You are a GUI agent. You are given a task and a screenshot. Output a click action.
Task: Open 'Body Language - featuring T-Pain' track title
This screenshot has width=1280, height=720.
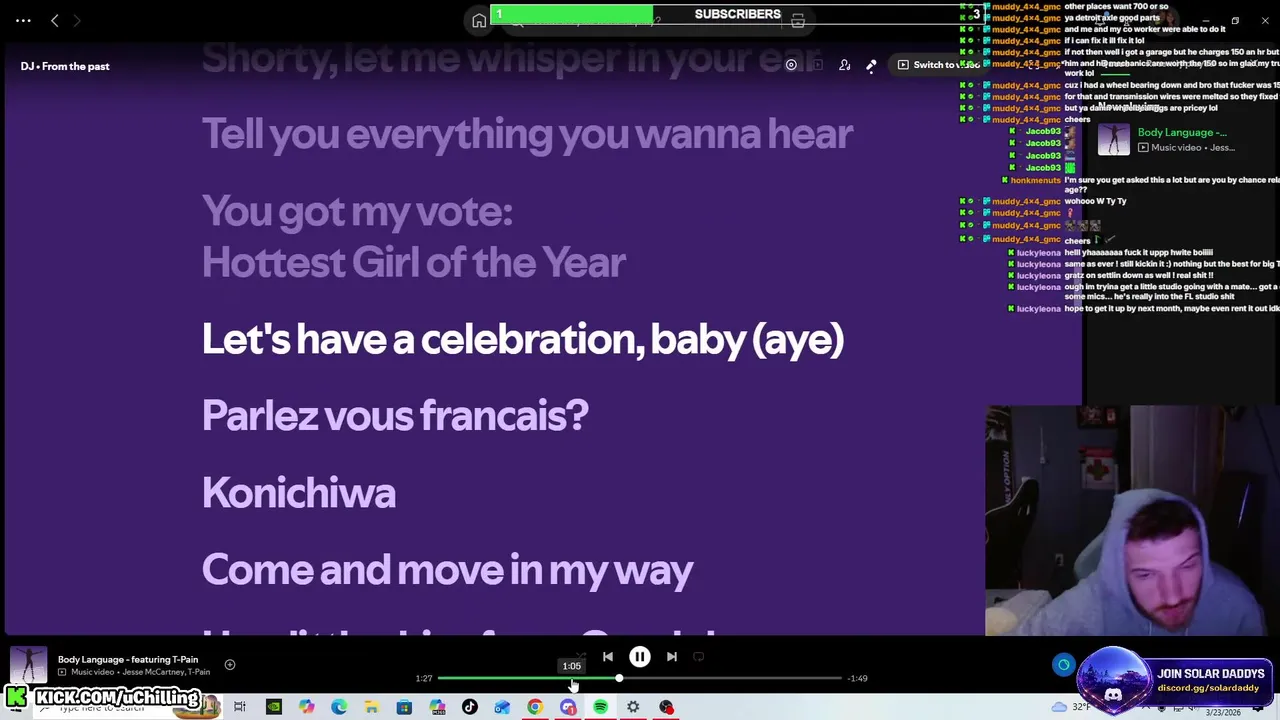128,659
